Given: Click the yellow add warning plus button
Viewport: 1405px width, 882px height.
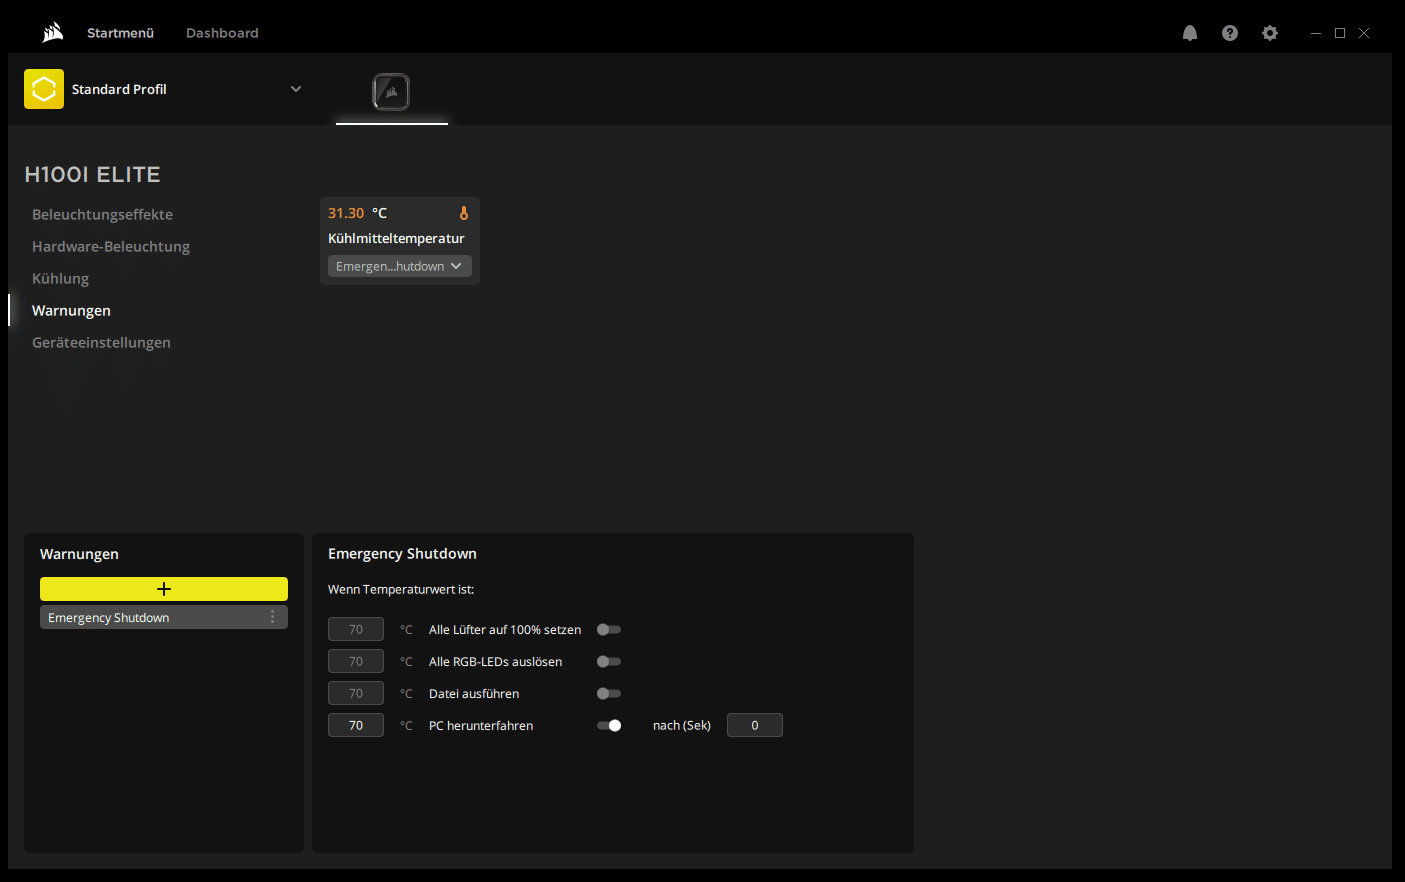Looking at the screenshot, I should click(x=164, y=589).
